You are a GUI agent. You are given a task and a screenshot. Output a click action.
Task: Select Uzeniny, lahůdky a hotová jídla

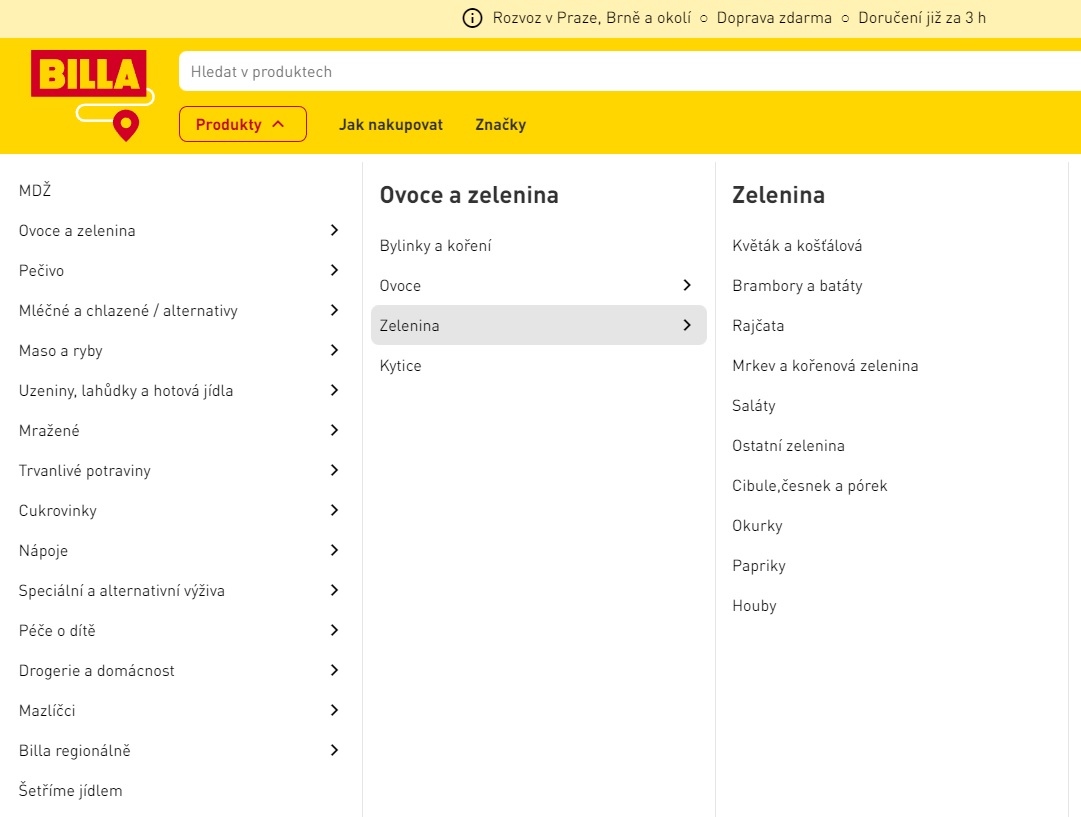(x=126, y=390)
